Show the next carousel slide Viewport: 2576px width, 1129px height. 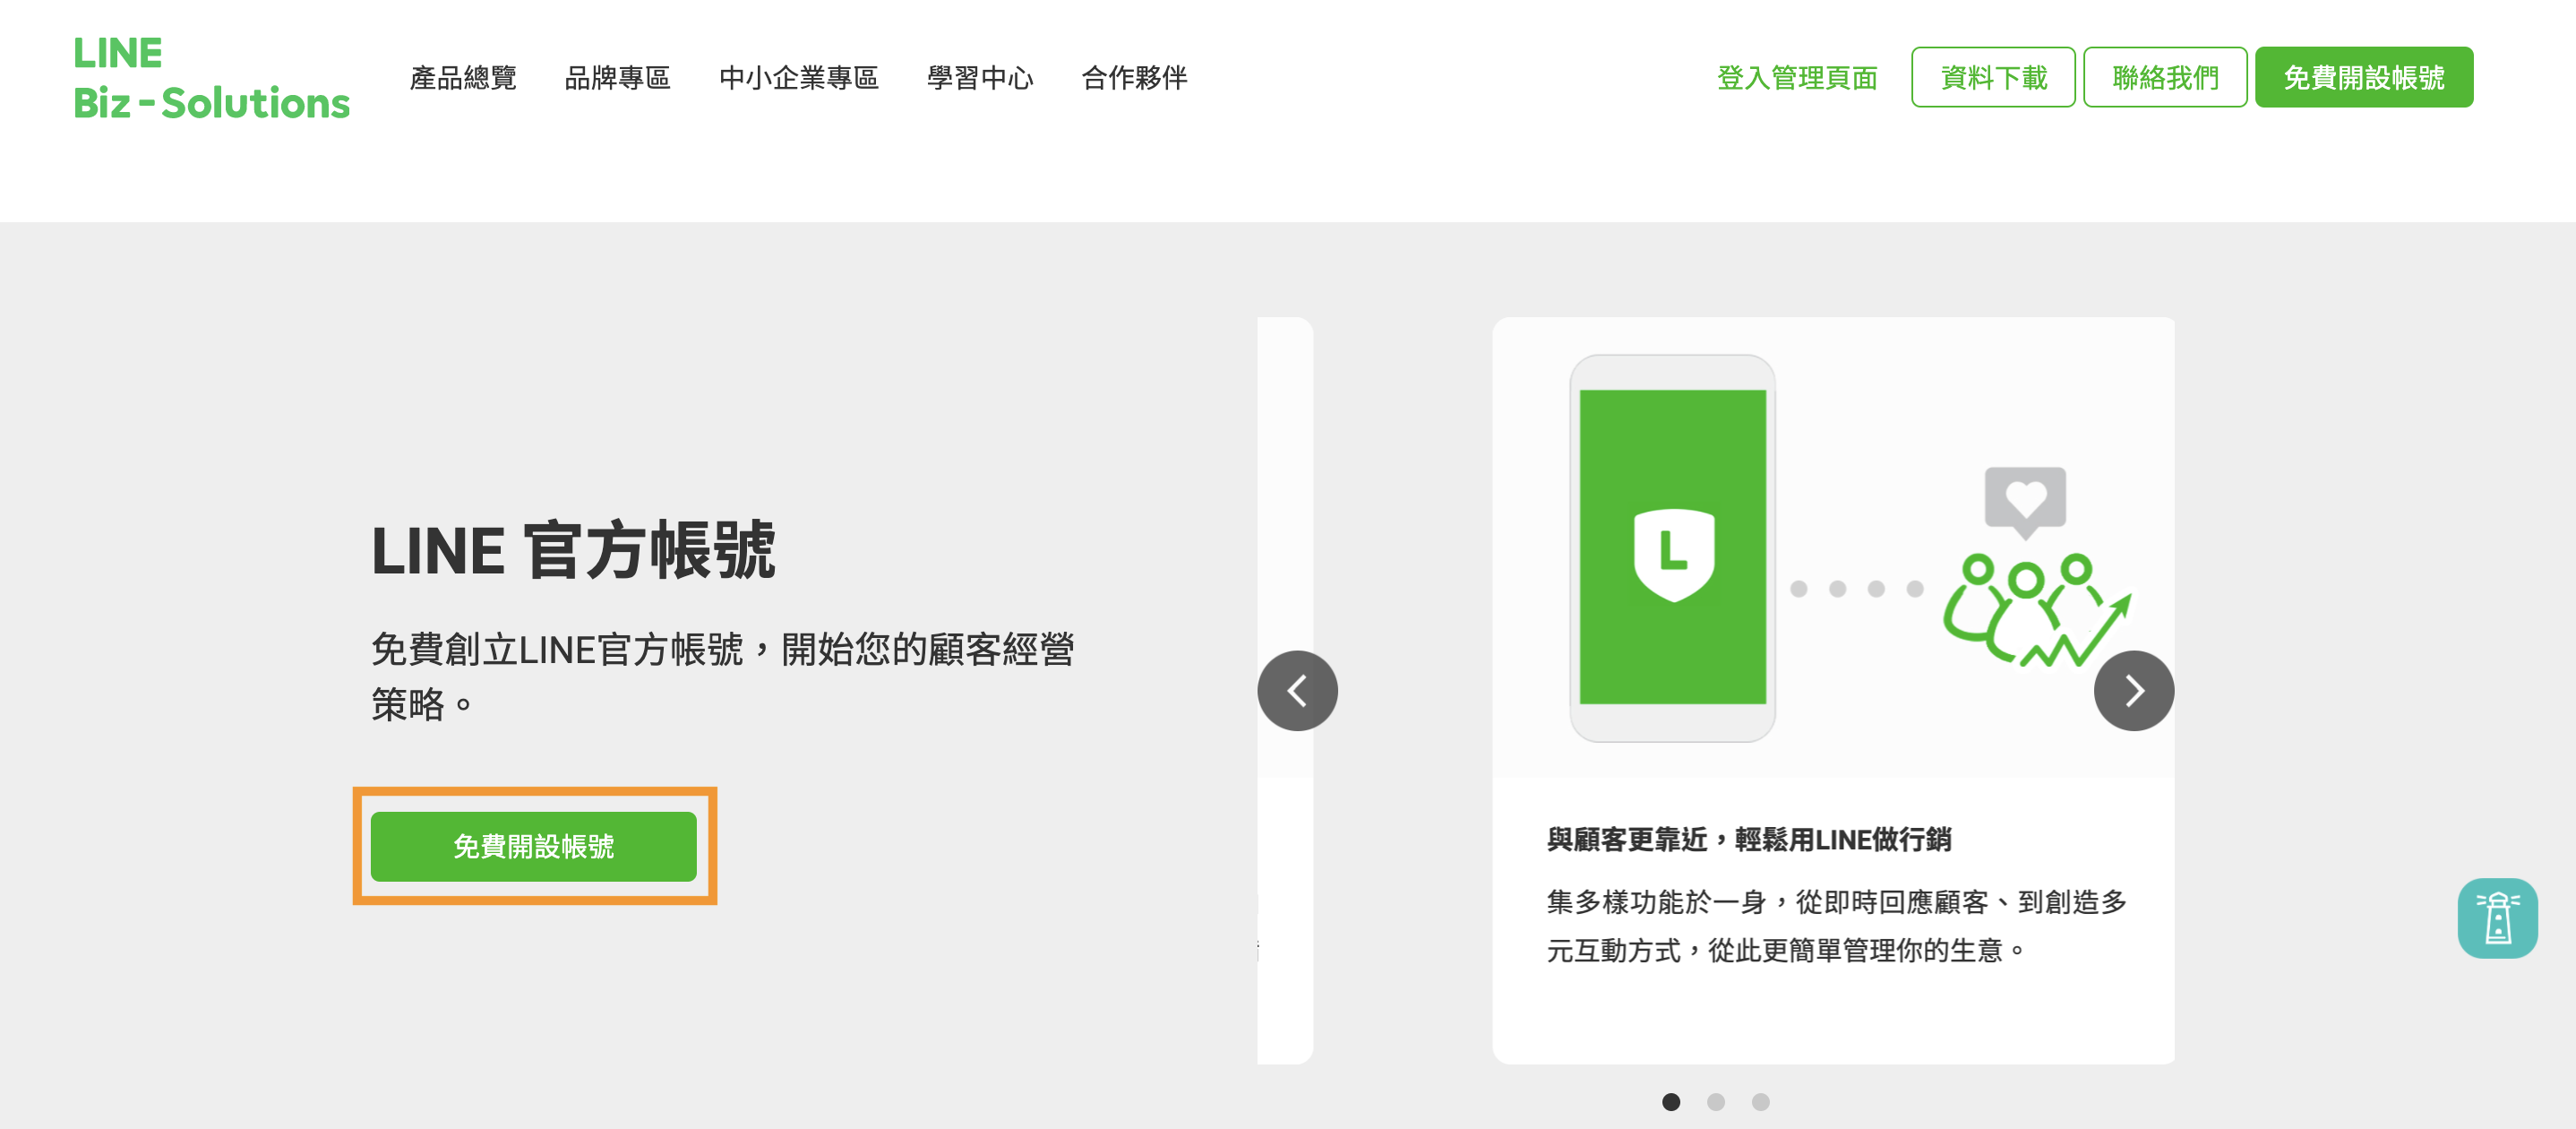pyautogui.click(x=2134, y=691)
